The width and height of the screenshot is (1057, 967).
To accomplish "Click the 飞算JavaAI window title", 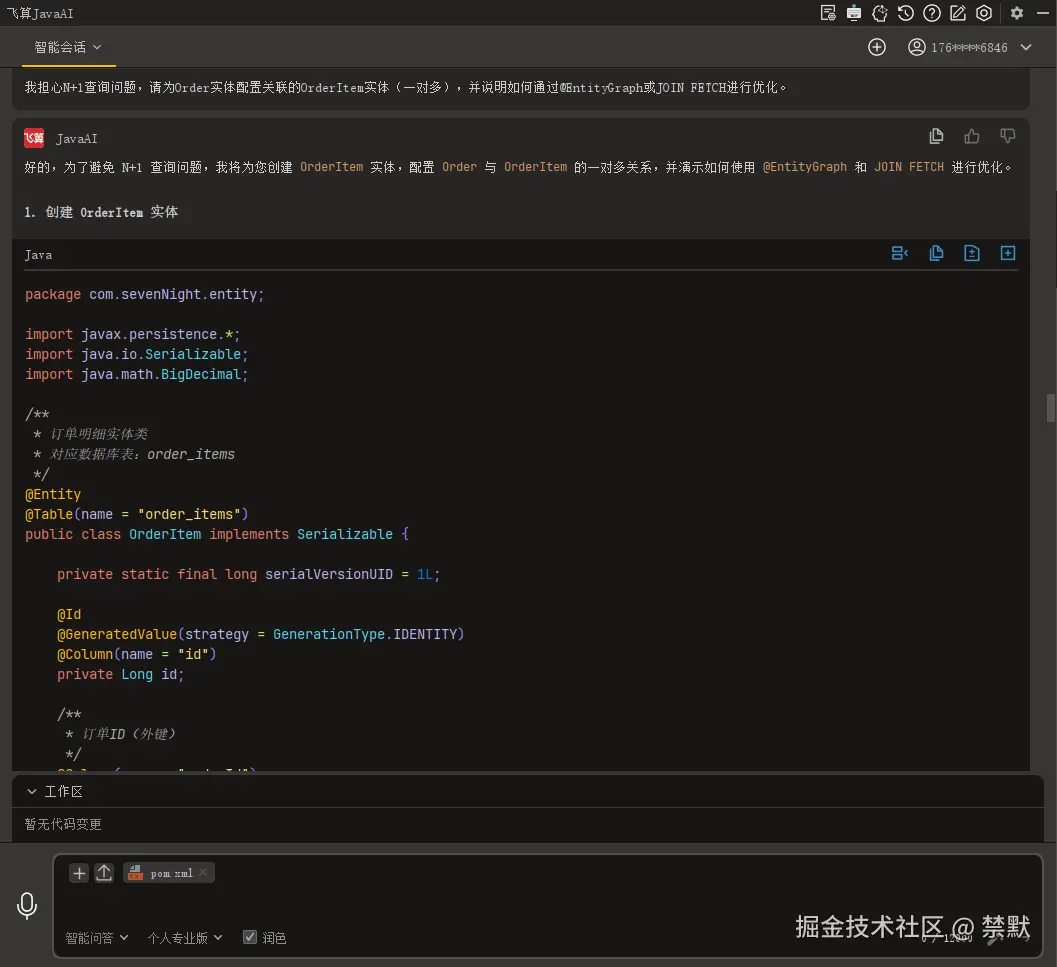I will (40, 13).
